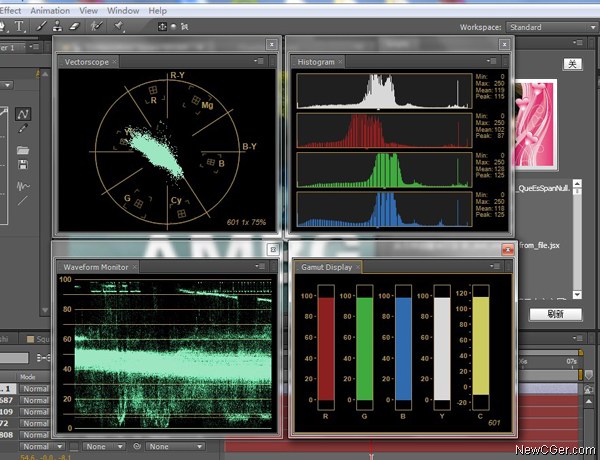Click the pink hearts preview thumbnail

click(536, 124)
